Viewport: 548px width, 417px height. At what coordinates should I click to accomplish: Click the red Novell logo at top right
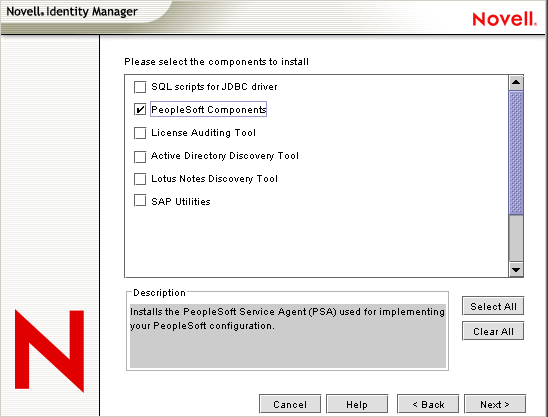coord(504,19)
